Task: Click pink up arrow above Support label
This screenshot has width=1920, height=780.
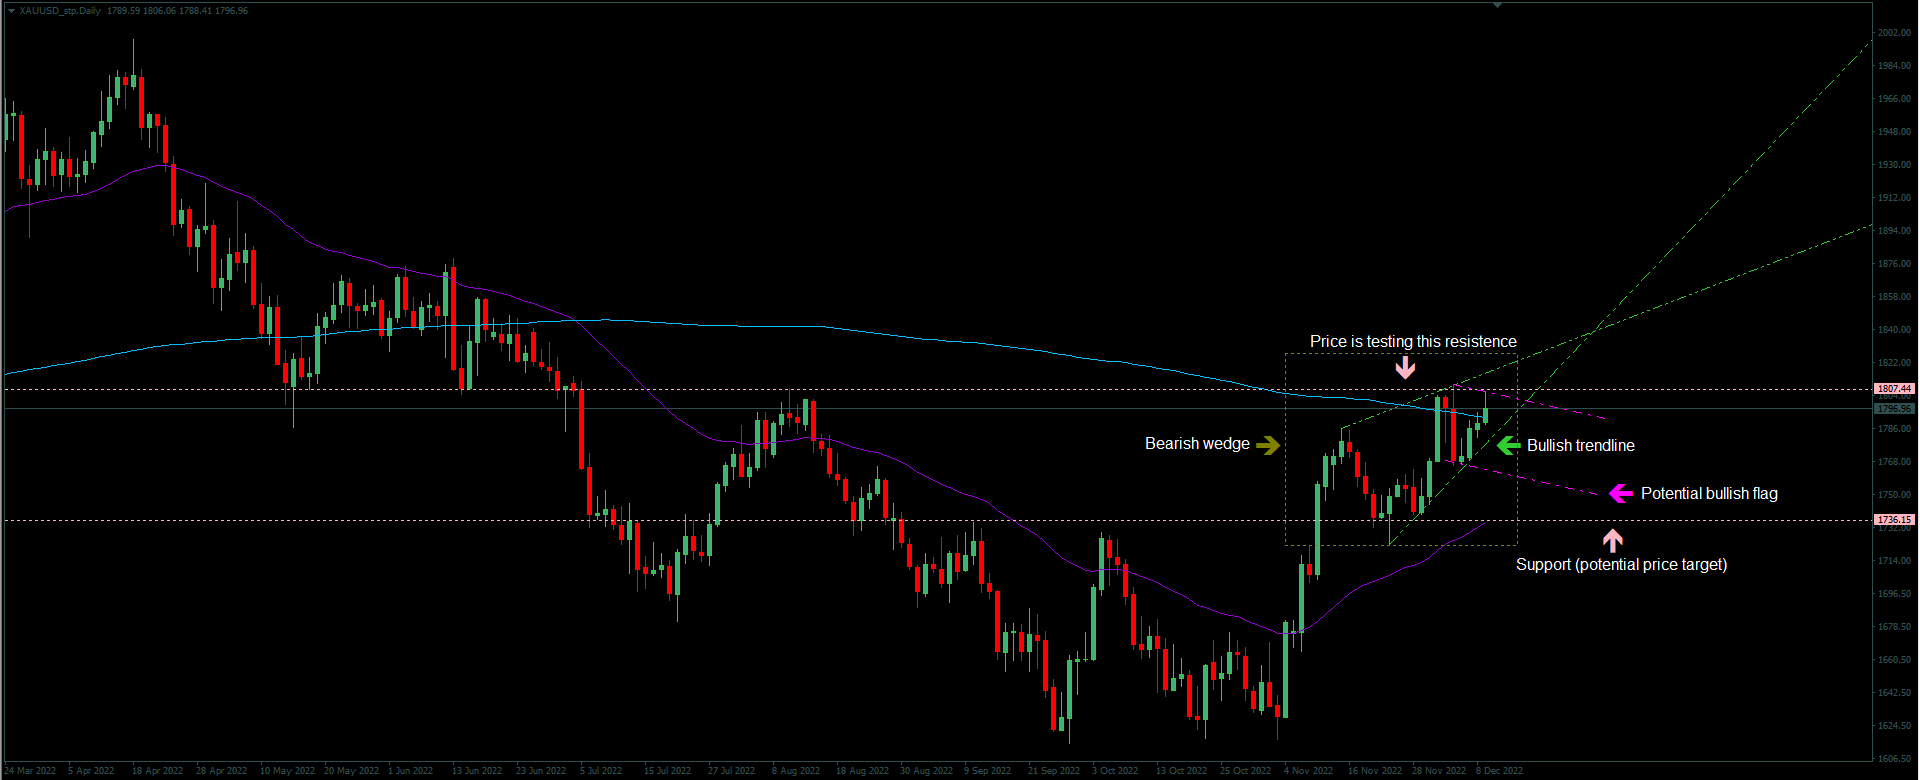Action: [x=1612, y=541]
